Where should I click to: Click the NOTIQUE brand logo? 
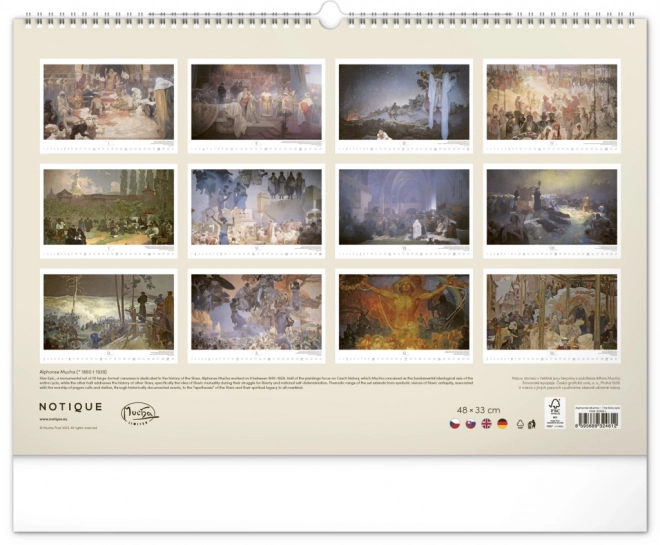[70, 407]
